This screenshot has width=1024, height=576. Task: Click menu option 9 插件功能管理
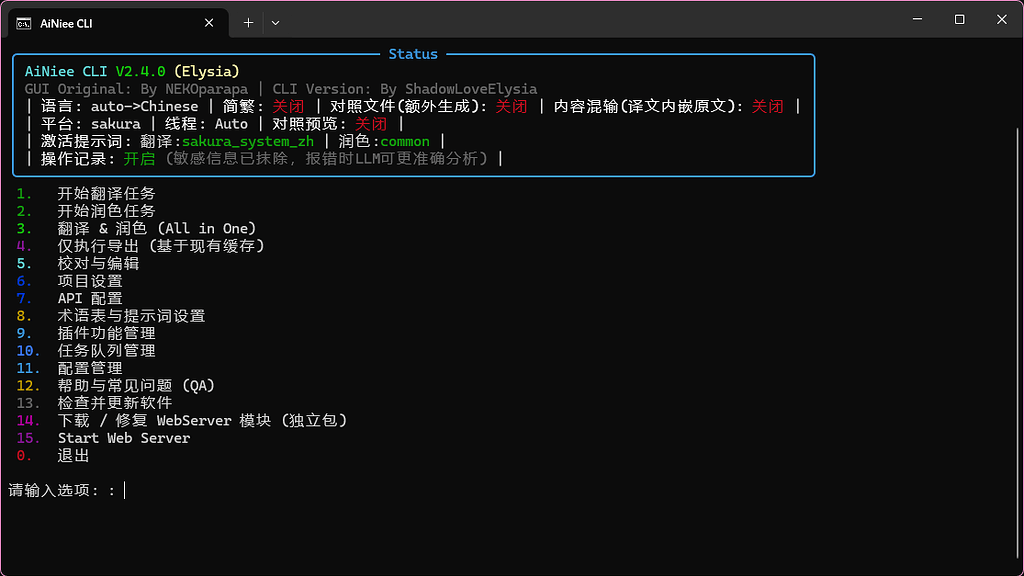coord(86,334)
